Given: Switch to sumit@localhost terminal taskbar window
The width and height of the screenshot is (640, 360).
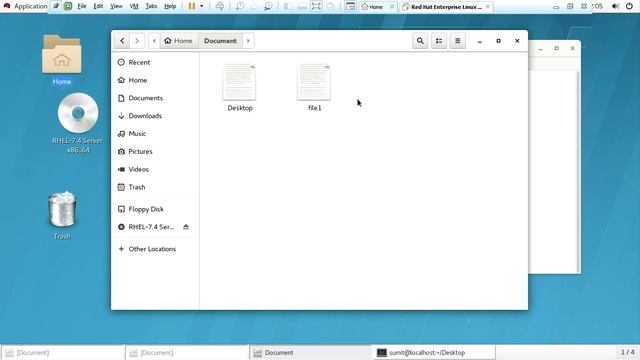Looking at the screenshot, I should tap(435, 353).
